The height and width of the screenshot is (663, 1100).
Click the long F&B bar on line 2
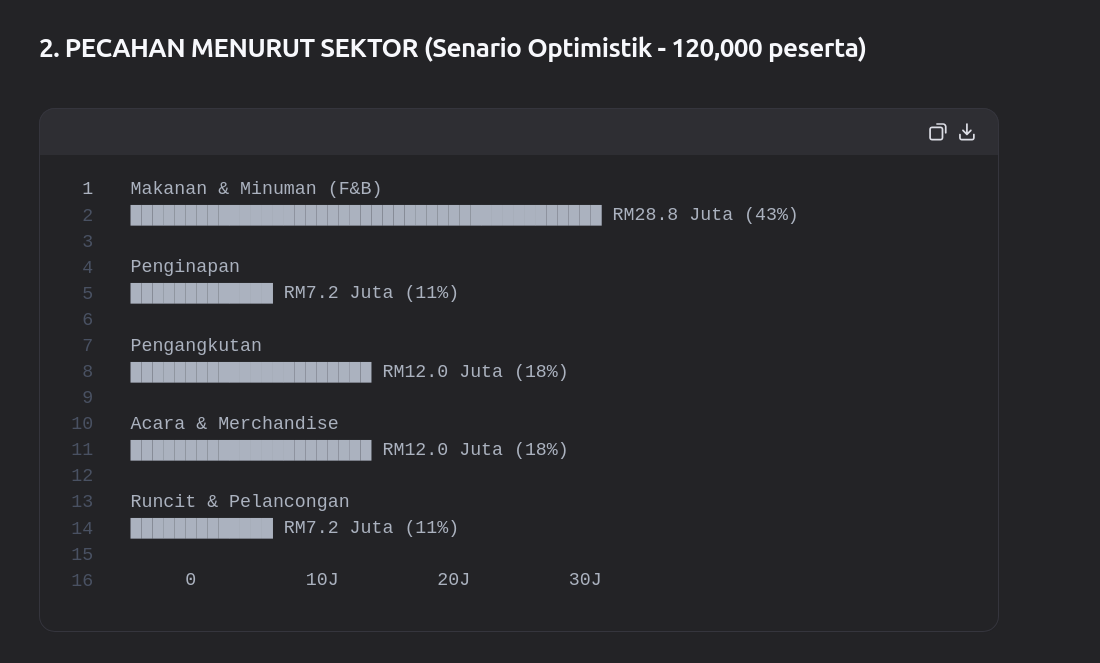[x=366, y=215]
